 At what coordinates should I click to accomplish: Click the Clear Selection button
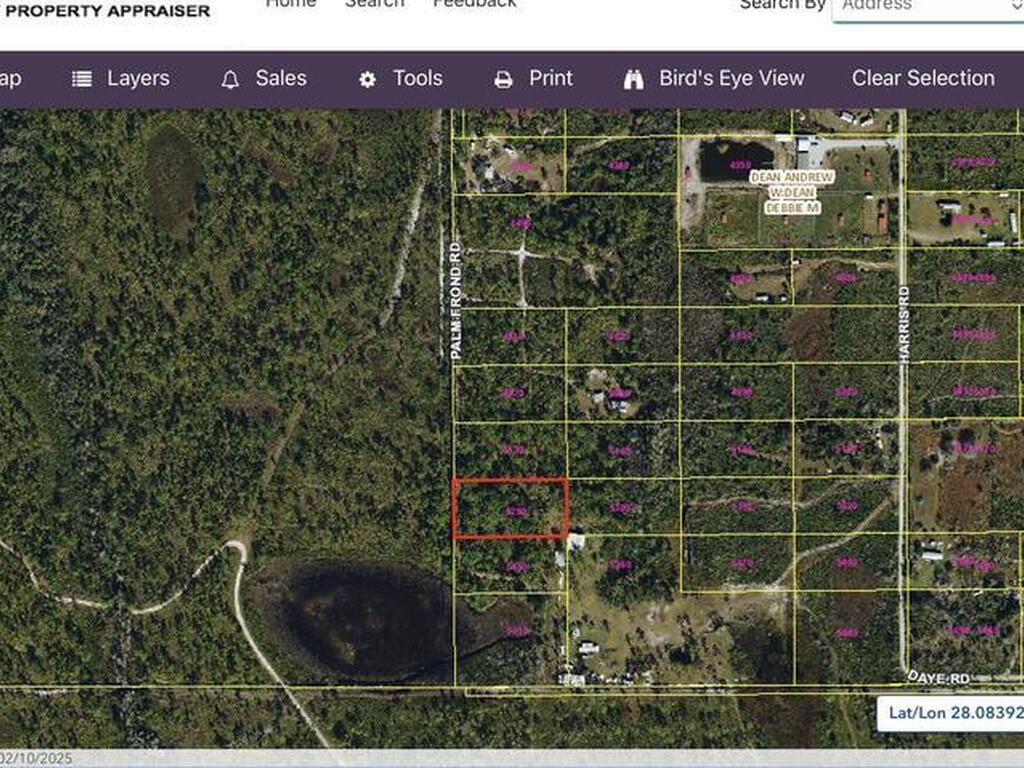(923, 78)
